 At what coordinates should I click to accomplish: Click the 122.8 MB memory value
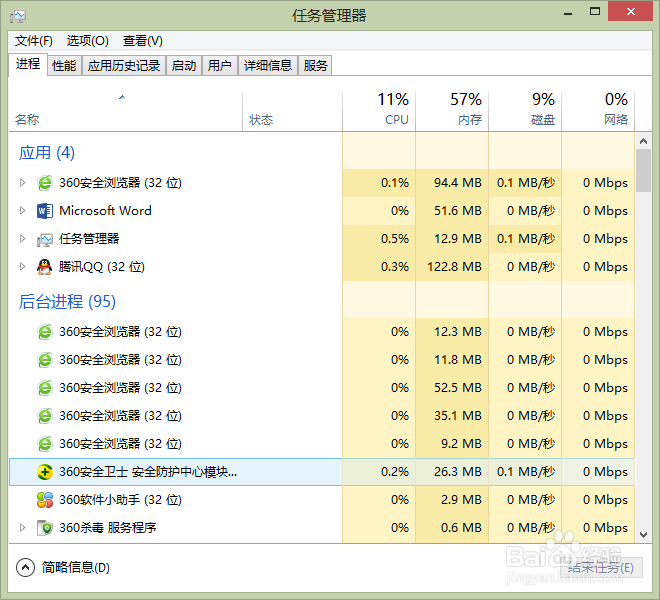click(454, 267)
